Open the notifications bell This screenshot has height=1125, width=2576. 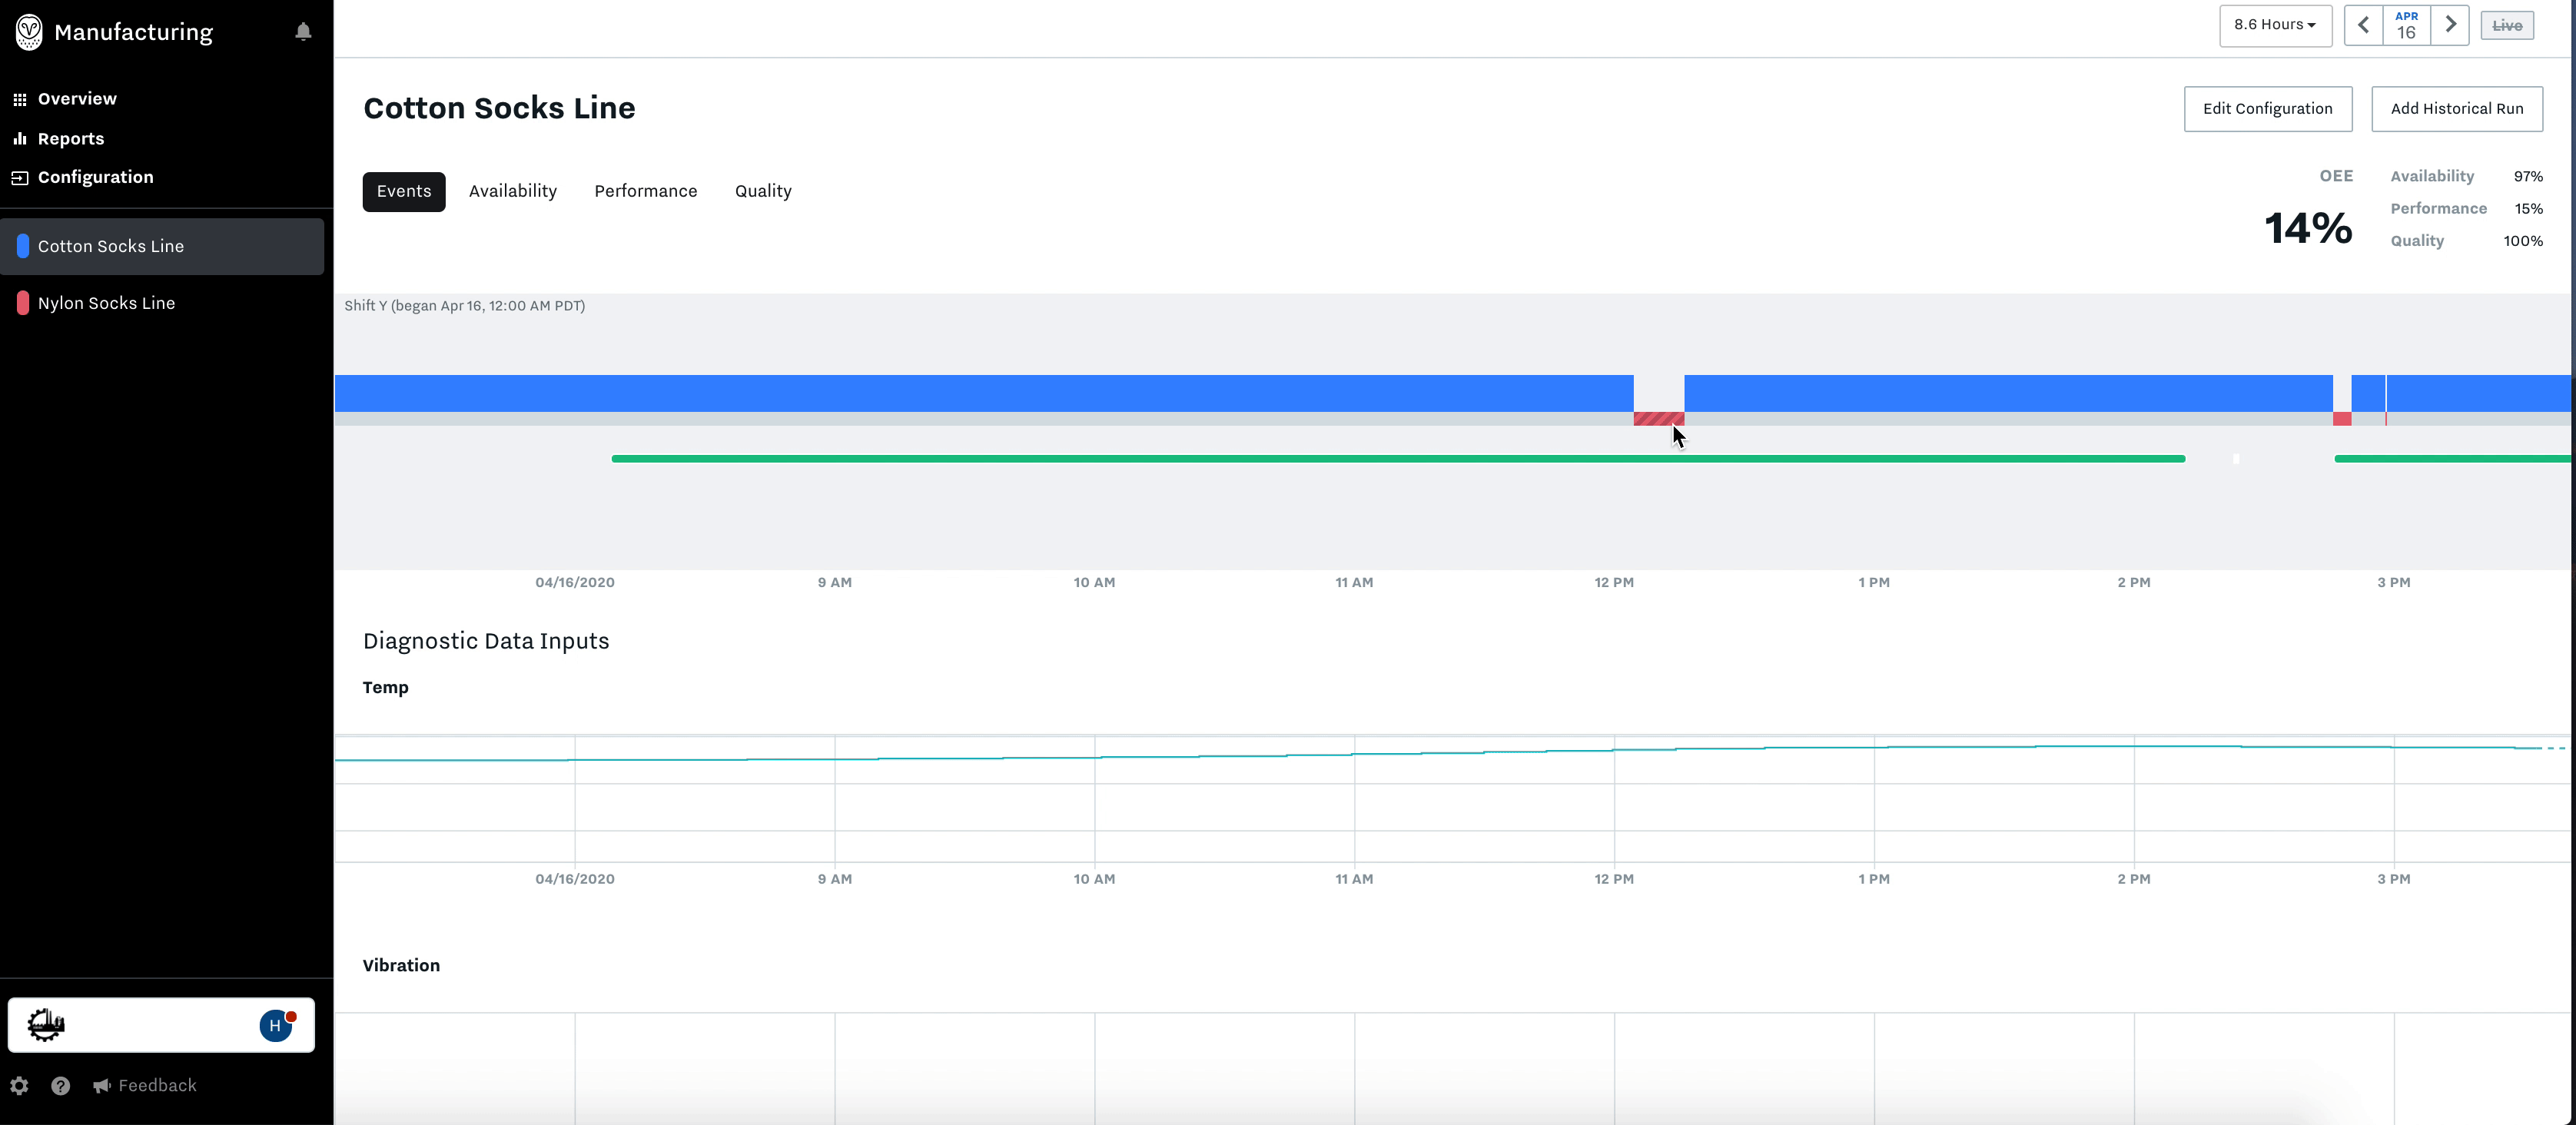click(303, 32)
